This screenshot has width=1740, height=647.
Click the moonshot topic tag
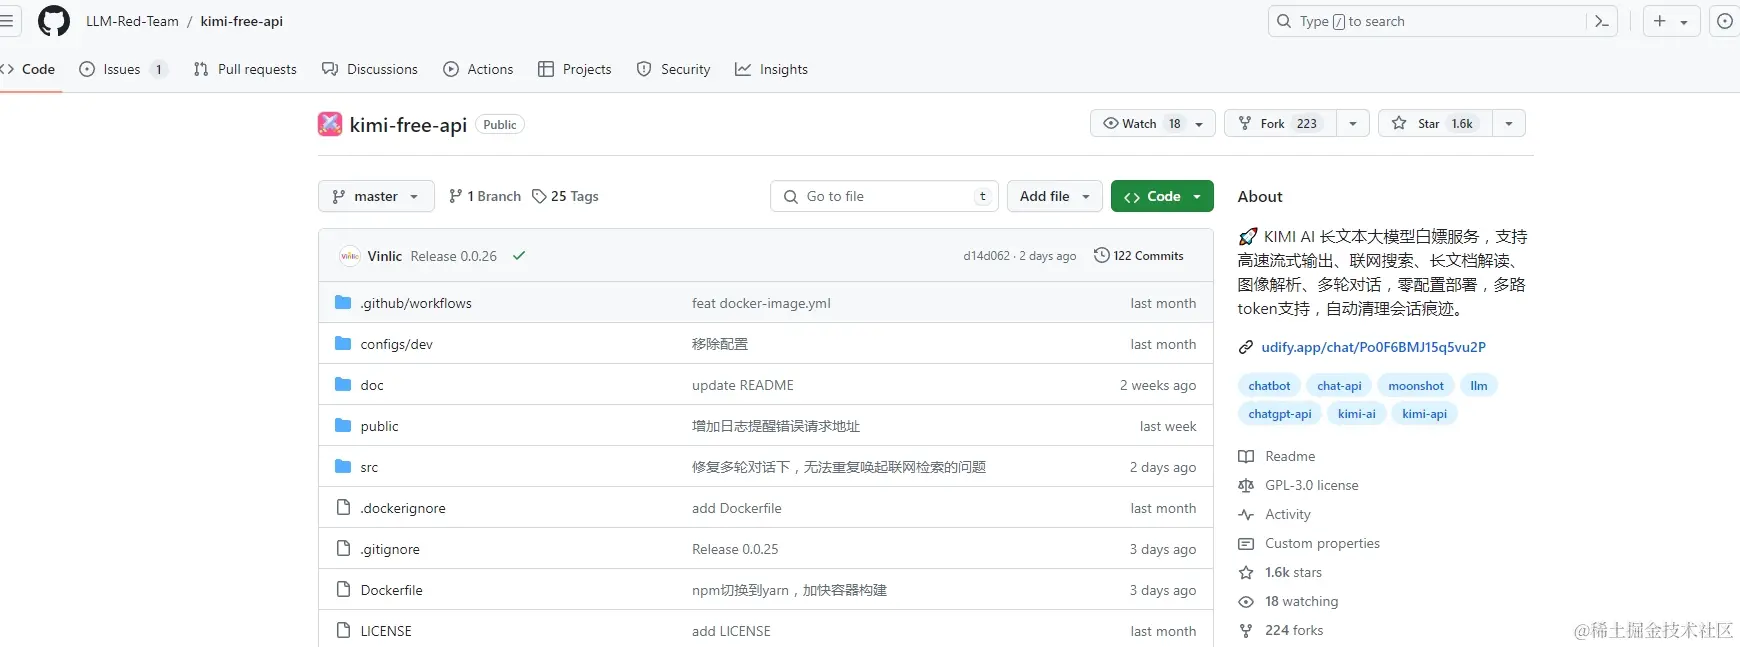pos(1416,385)
